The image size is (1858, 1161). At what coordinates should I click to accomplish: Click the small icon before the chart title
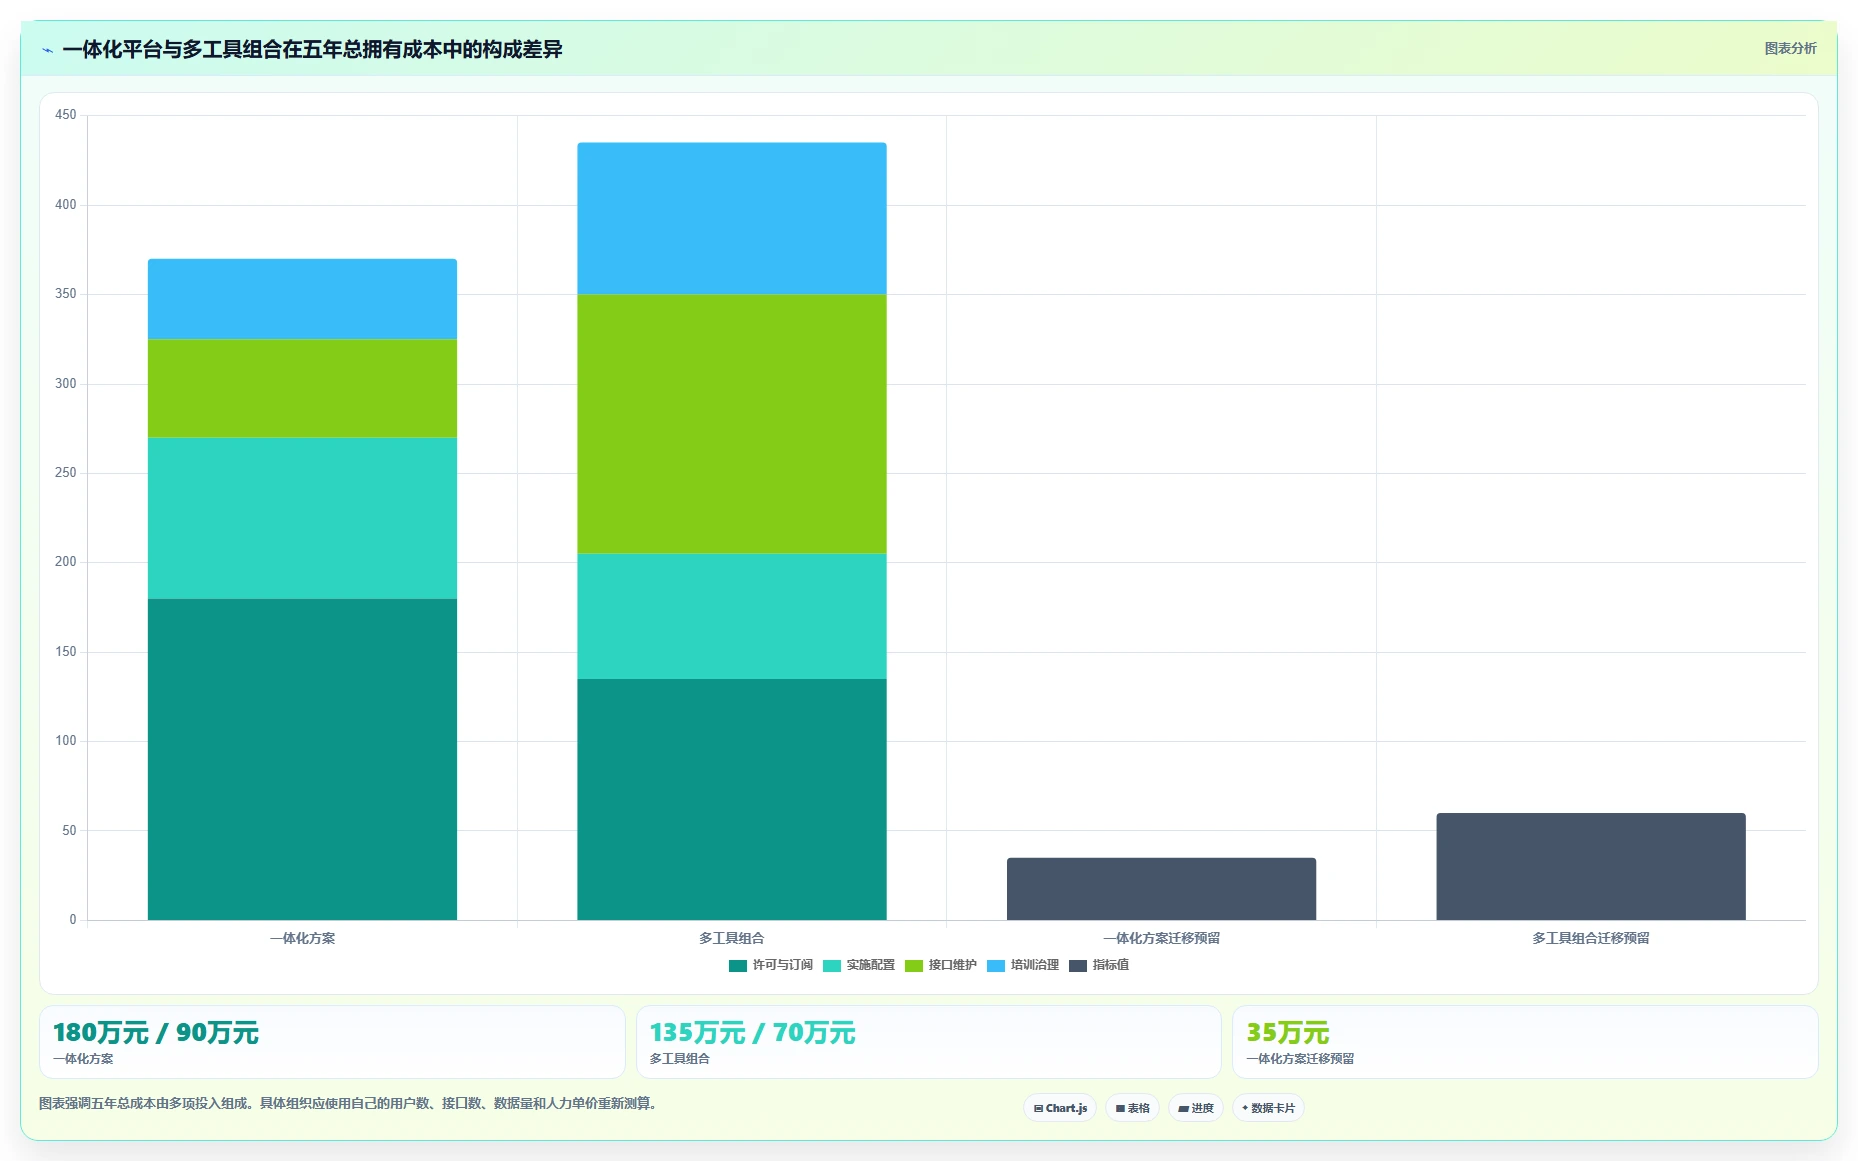[47, 50]
